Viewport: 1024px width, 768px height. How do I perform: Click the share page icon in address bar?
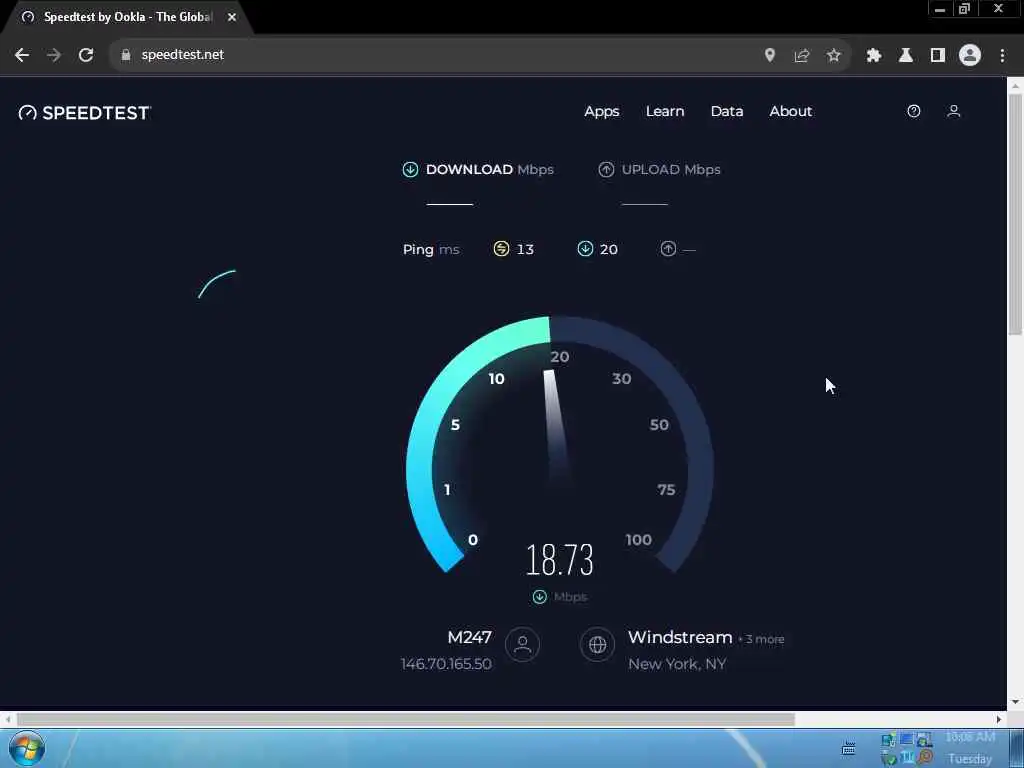click(x=801, y=56)
